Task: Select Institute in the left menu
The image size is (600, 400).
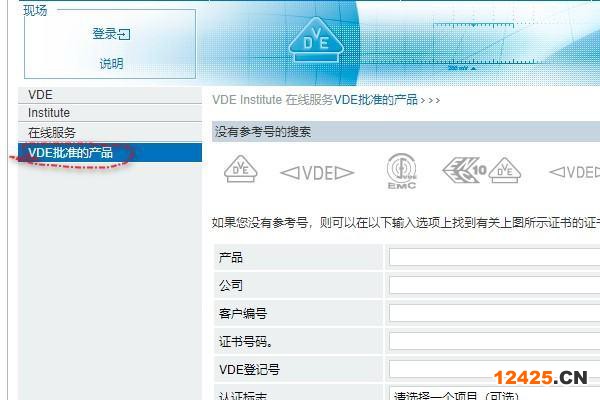Action: point(49,114)
